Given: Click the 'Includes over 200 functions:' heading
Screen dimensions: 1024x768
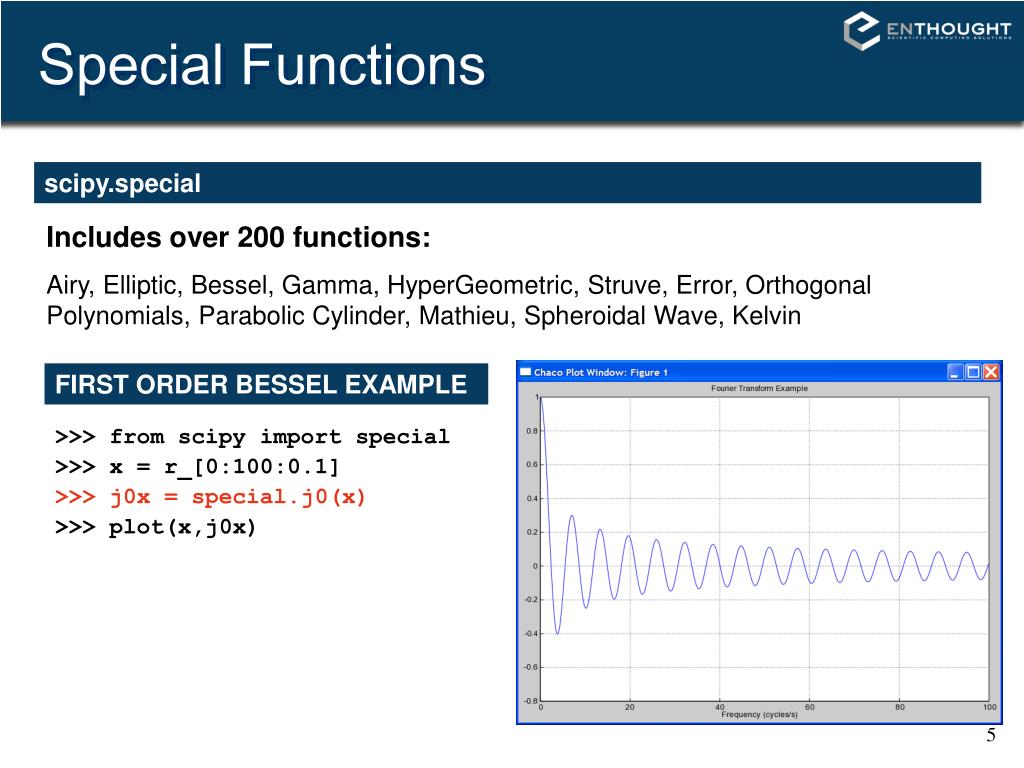Looking at the screenshot, I should (x=238, y=237).
